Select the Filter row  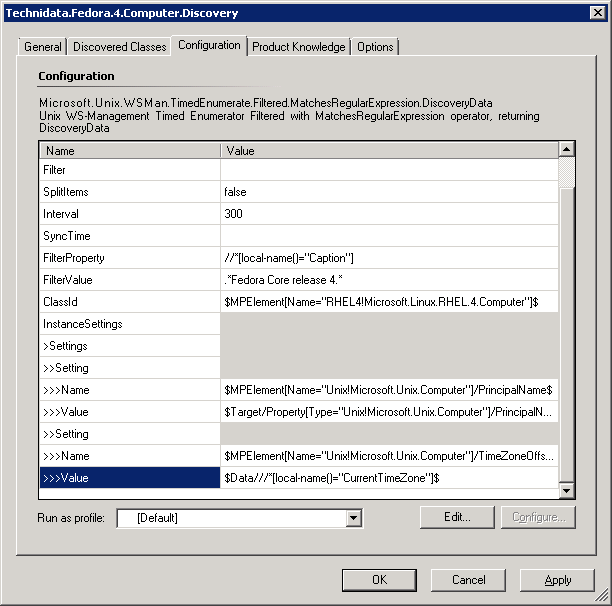click(x=299, y=170)
